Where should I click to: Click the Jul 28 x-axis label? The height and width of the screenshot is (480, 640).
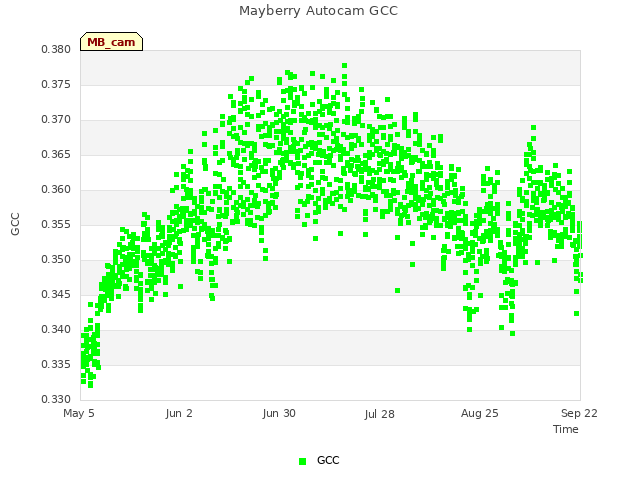tap(380, 414)
